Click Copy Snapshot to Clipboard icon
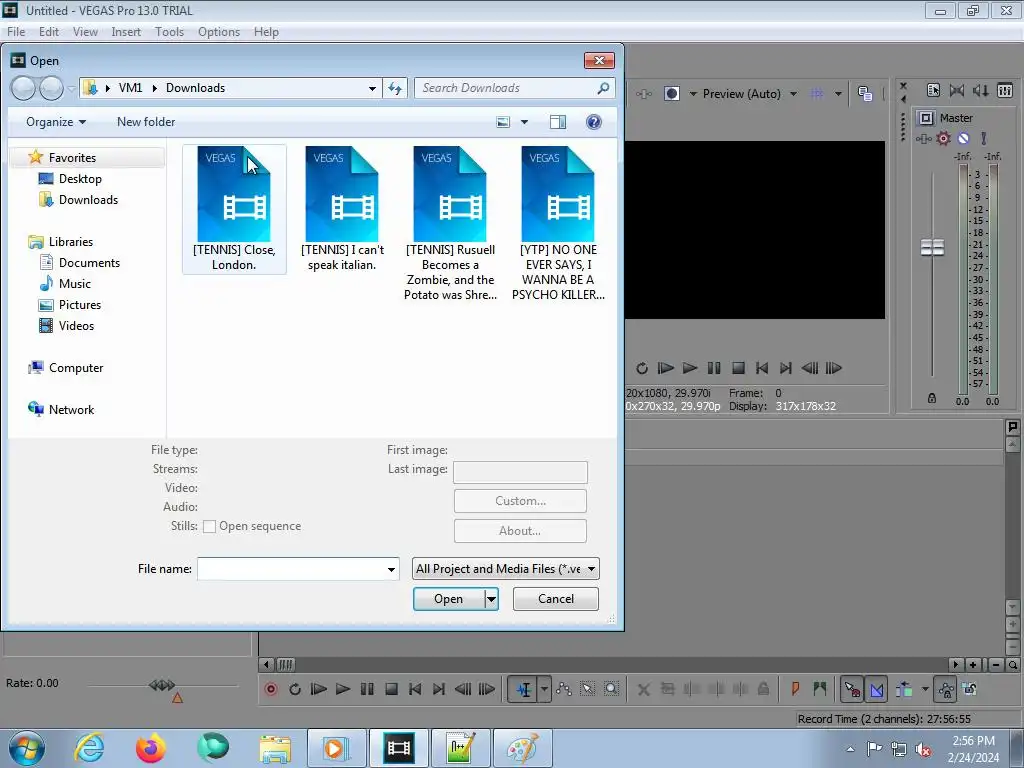This screenshot has height=768, width=1024. point(865,94)
